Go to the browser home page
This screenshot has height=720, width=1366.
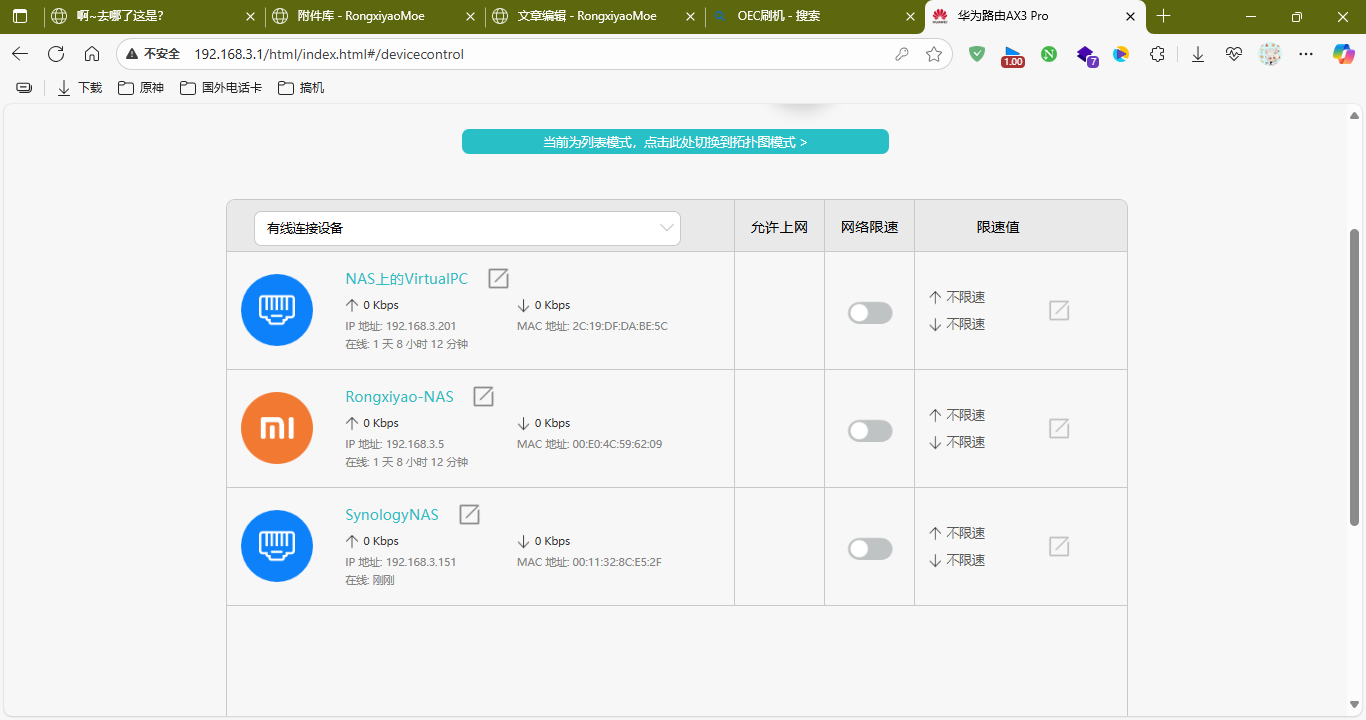[x=92, y=54]
